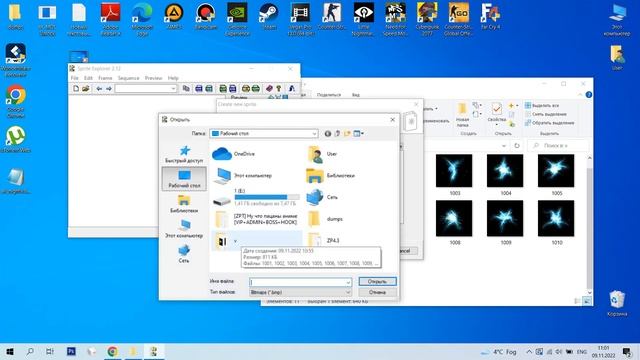Screen dimensions: 640x360
Task: Click Снять выделение in Explorer ribbon
Action: [x=546, y=114]
